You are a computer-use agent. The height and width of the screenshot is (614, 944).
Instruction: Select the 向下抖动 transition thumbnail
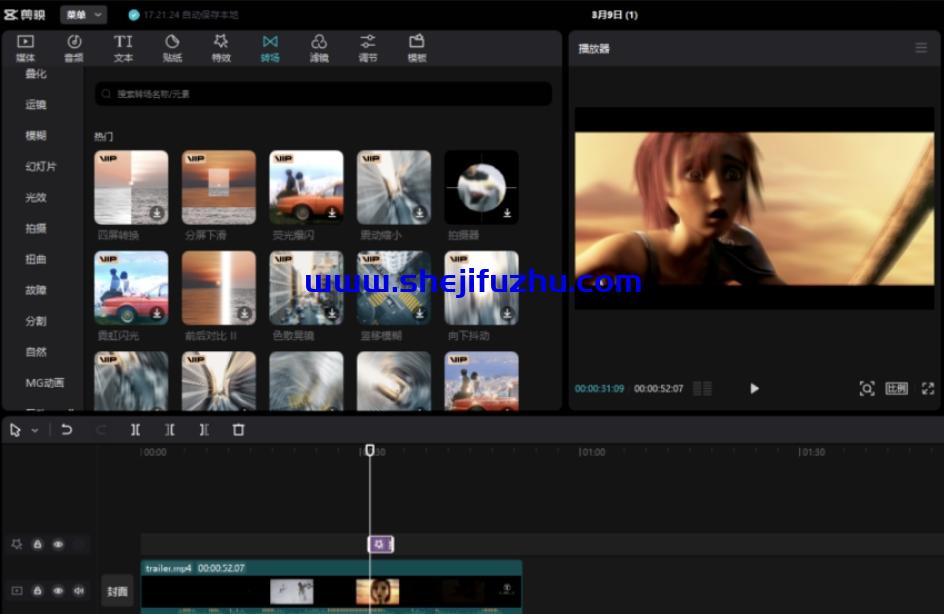tap(481, 288)
